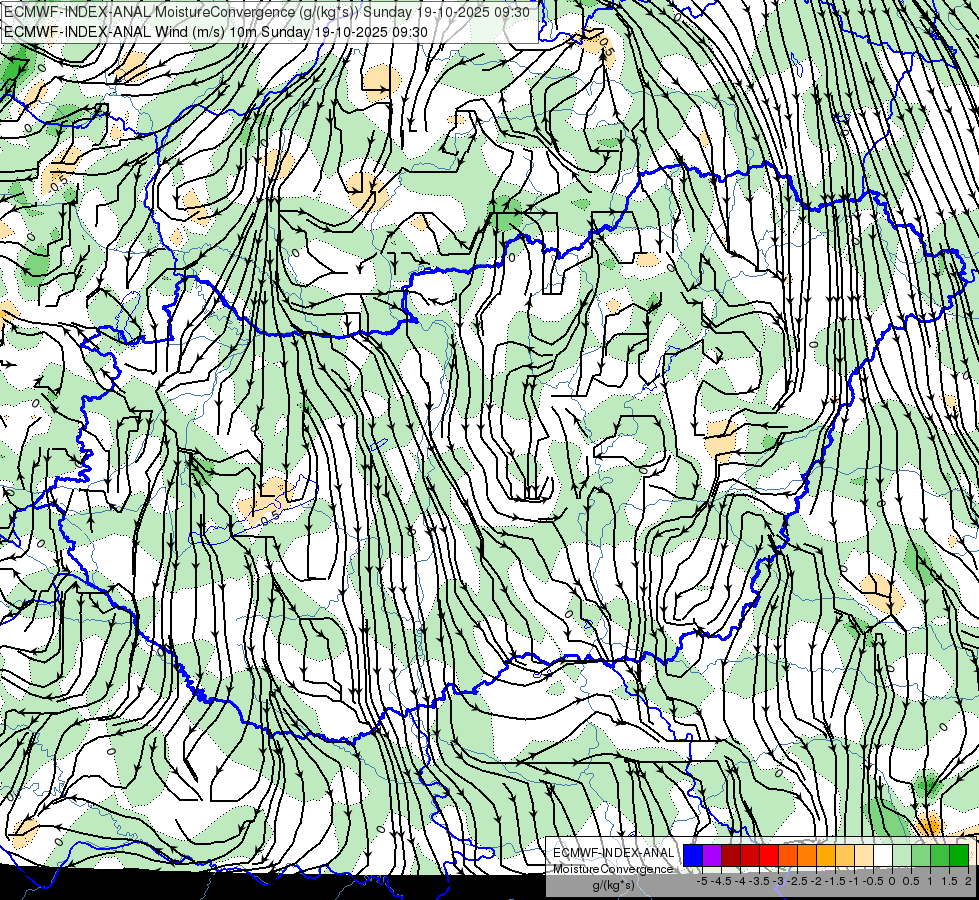979x900 pixels.
Task: Click the blue swatch in the legend
Action: coord(693,856)
